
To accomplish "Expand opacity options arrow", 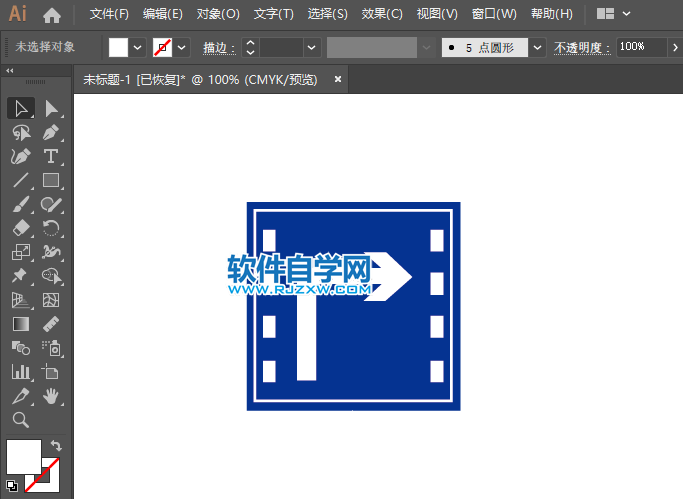I will tap(675, 47).
